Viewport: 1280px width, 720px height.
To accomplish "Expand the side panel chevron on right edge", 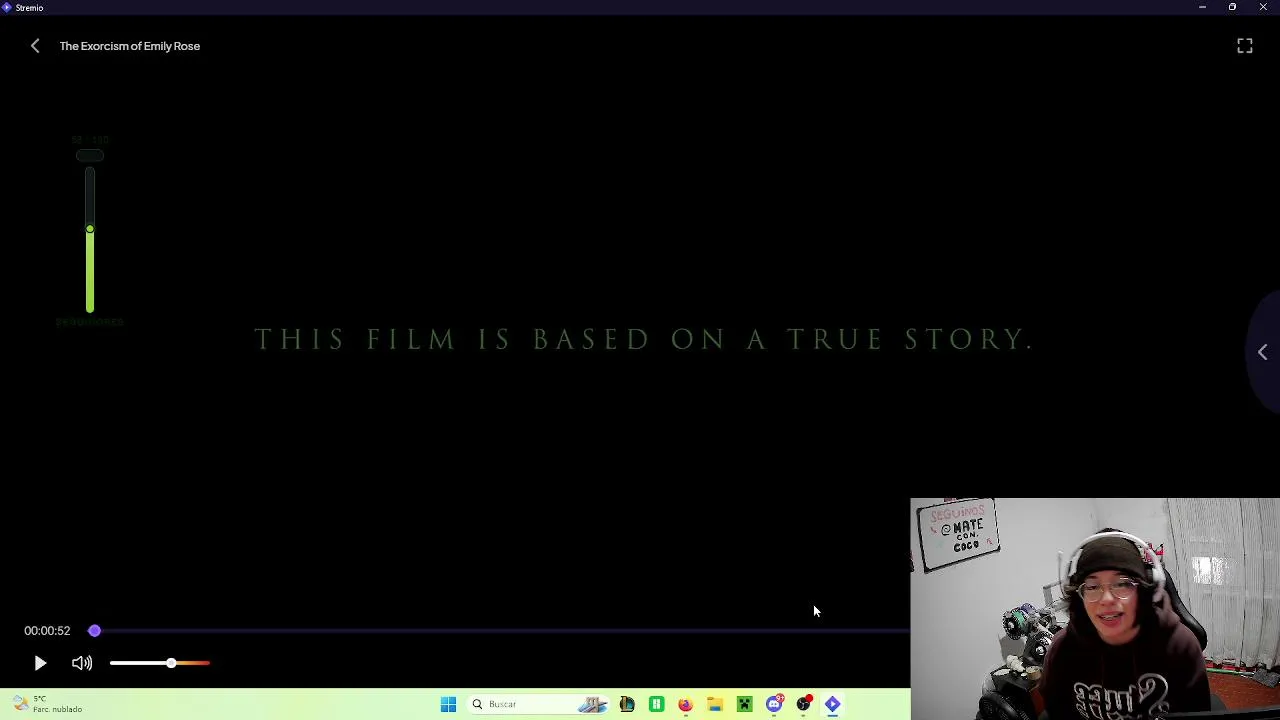I will click(x=1262, y=352).
